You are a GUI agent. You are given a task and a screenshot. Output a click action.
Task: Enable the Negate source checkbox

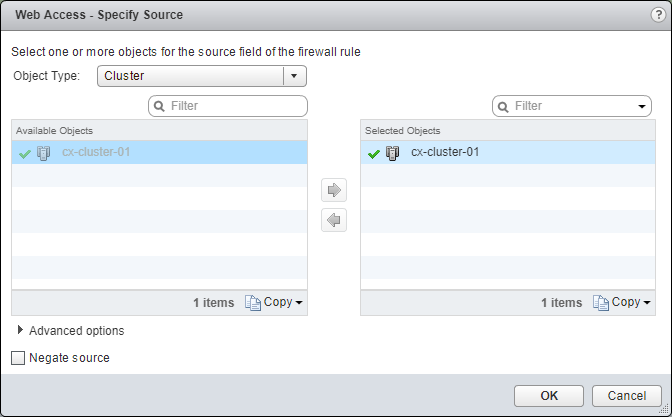click(x=18, y=358)
